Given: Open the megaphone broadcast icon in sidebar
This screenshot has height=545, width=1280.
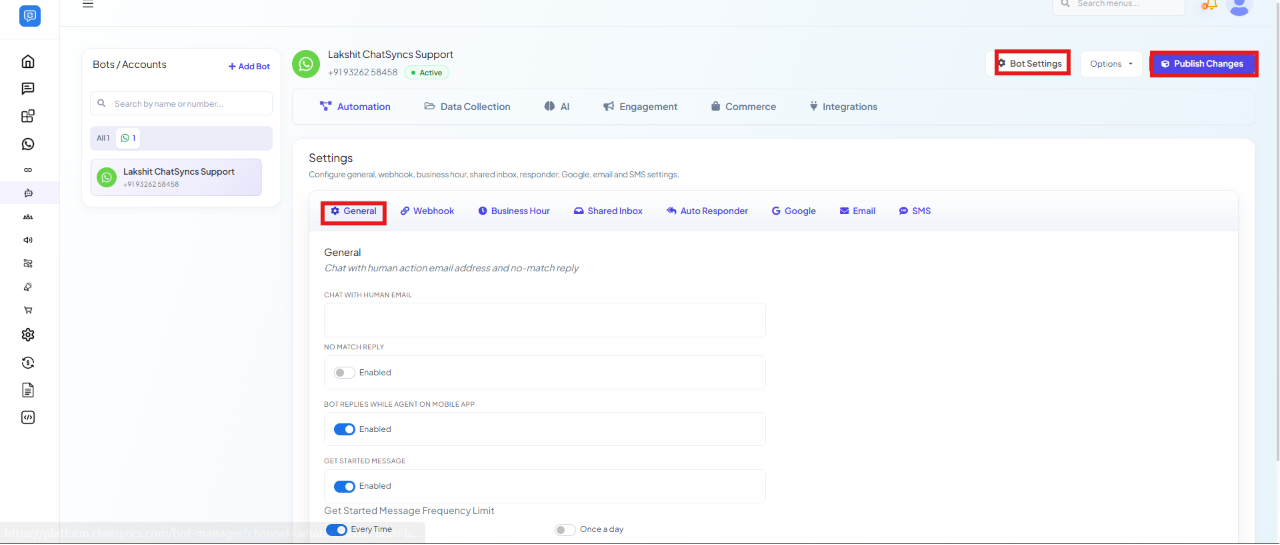Looking at the screenshot, I should tap(28, 240).
